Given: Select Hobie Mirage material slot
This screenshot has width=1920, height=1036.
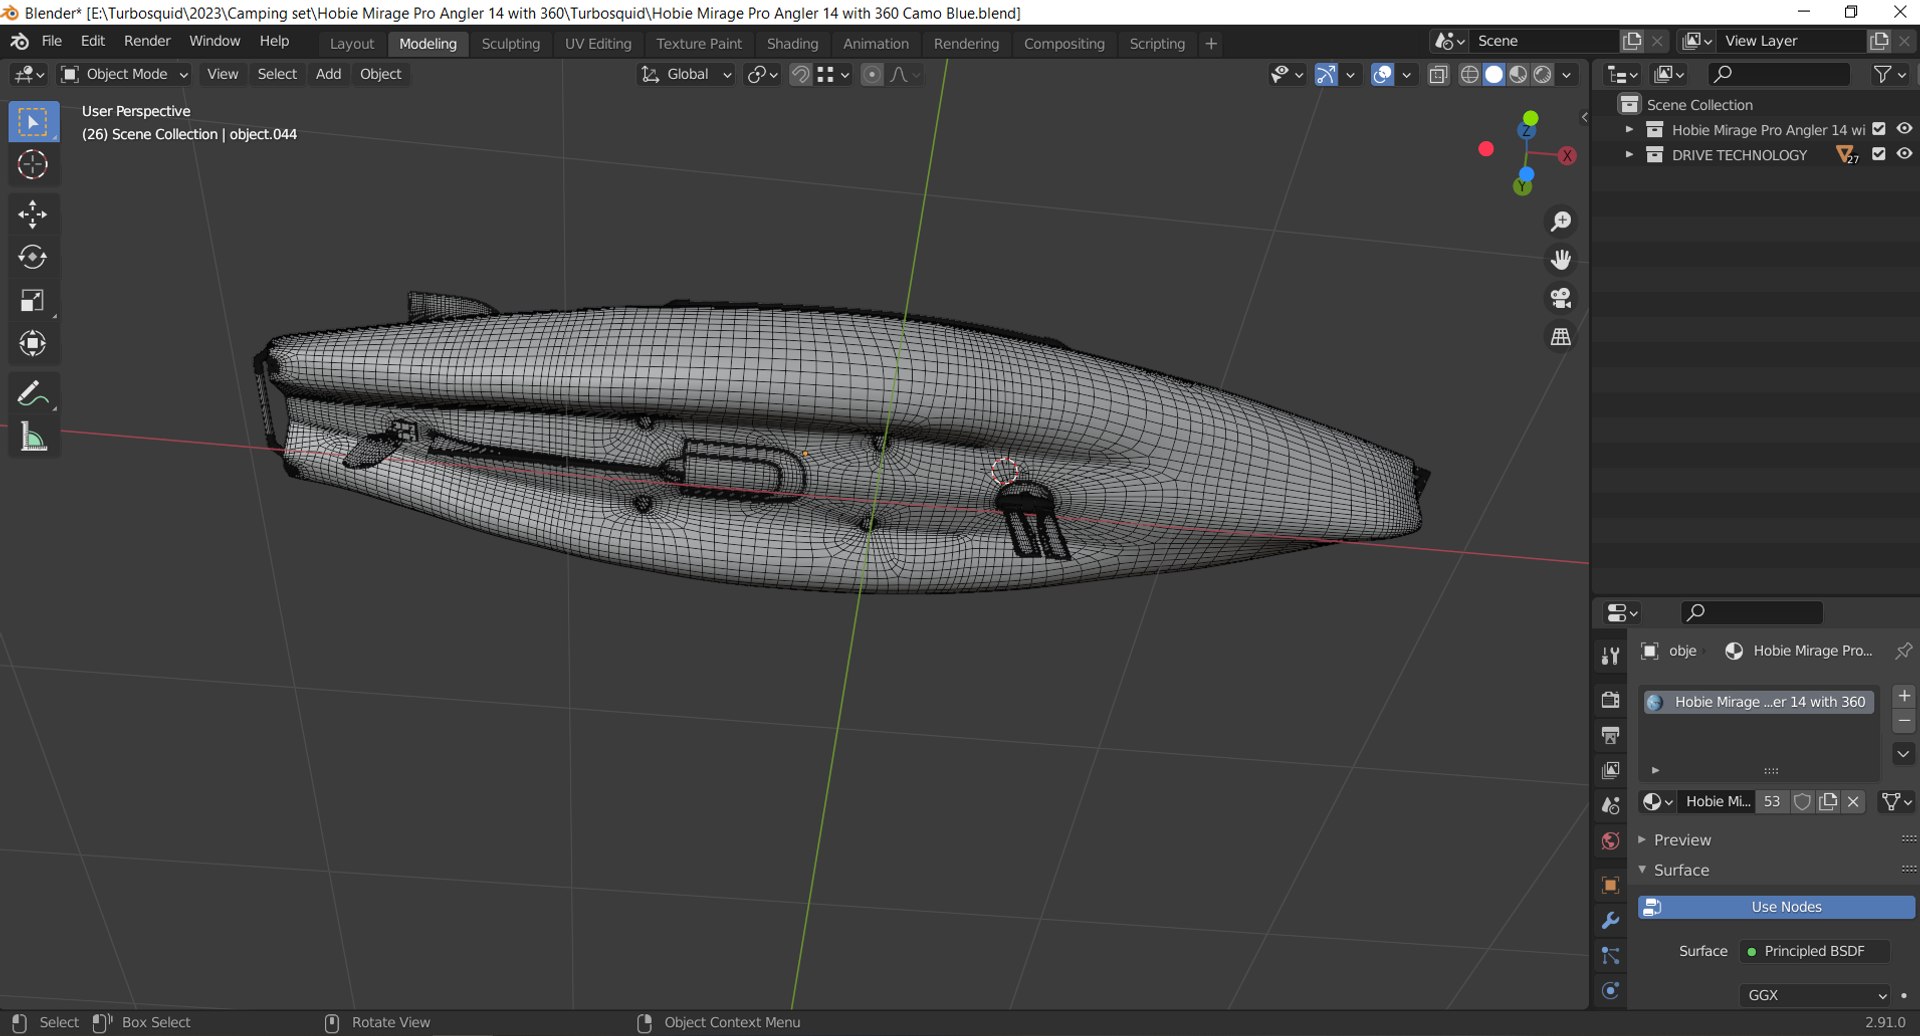Looking at the screenshot, I should 1759,702.
